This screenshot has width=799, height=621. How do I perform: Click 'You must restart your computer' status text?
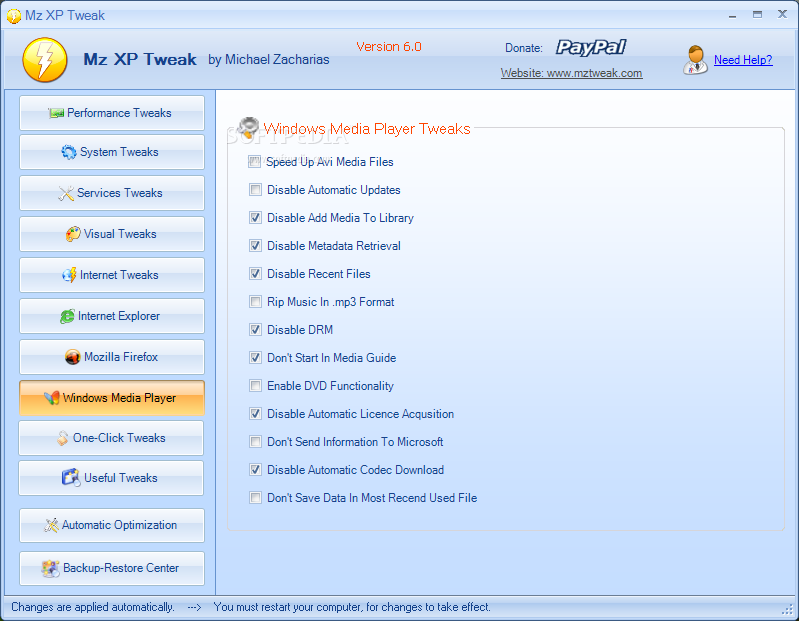(352, 607)
